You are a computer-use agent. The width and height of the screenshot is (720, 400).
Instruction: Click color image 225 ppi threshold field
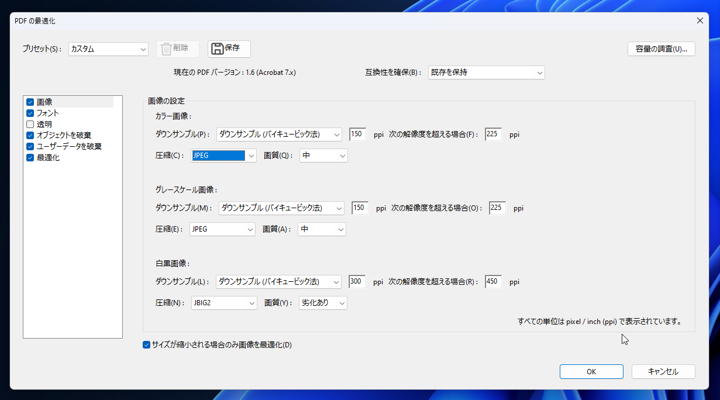pyautogui.click(x=493, y=134)
